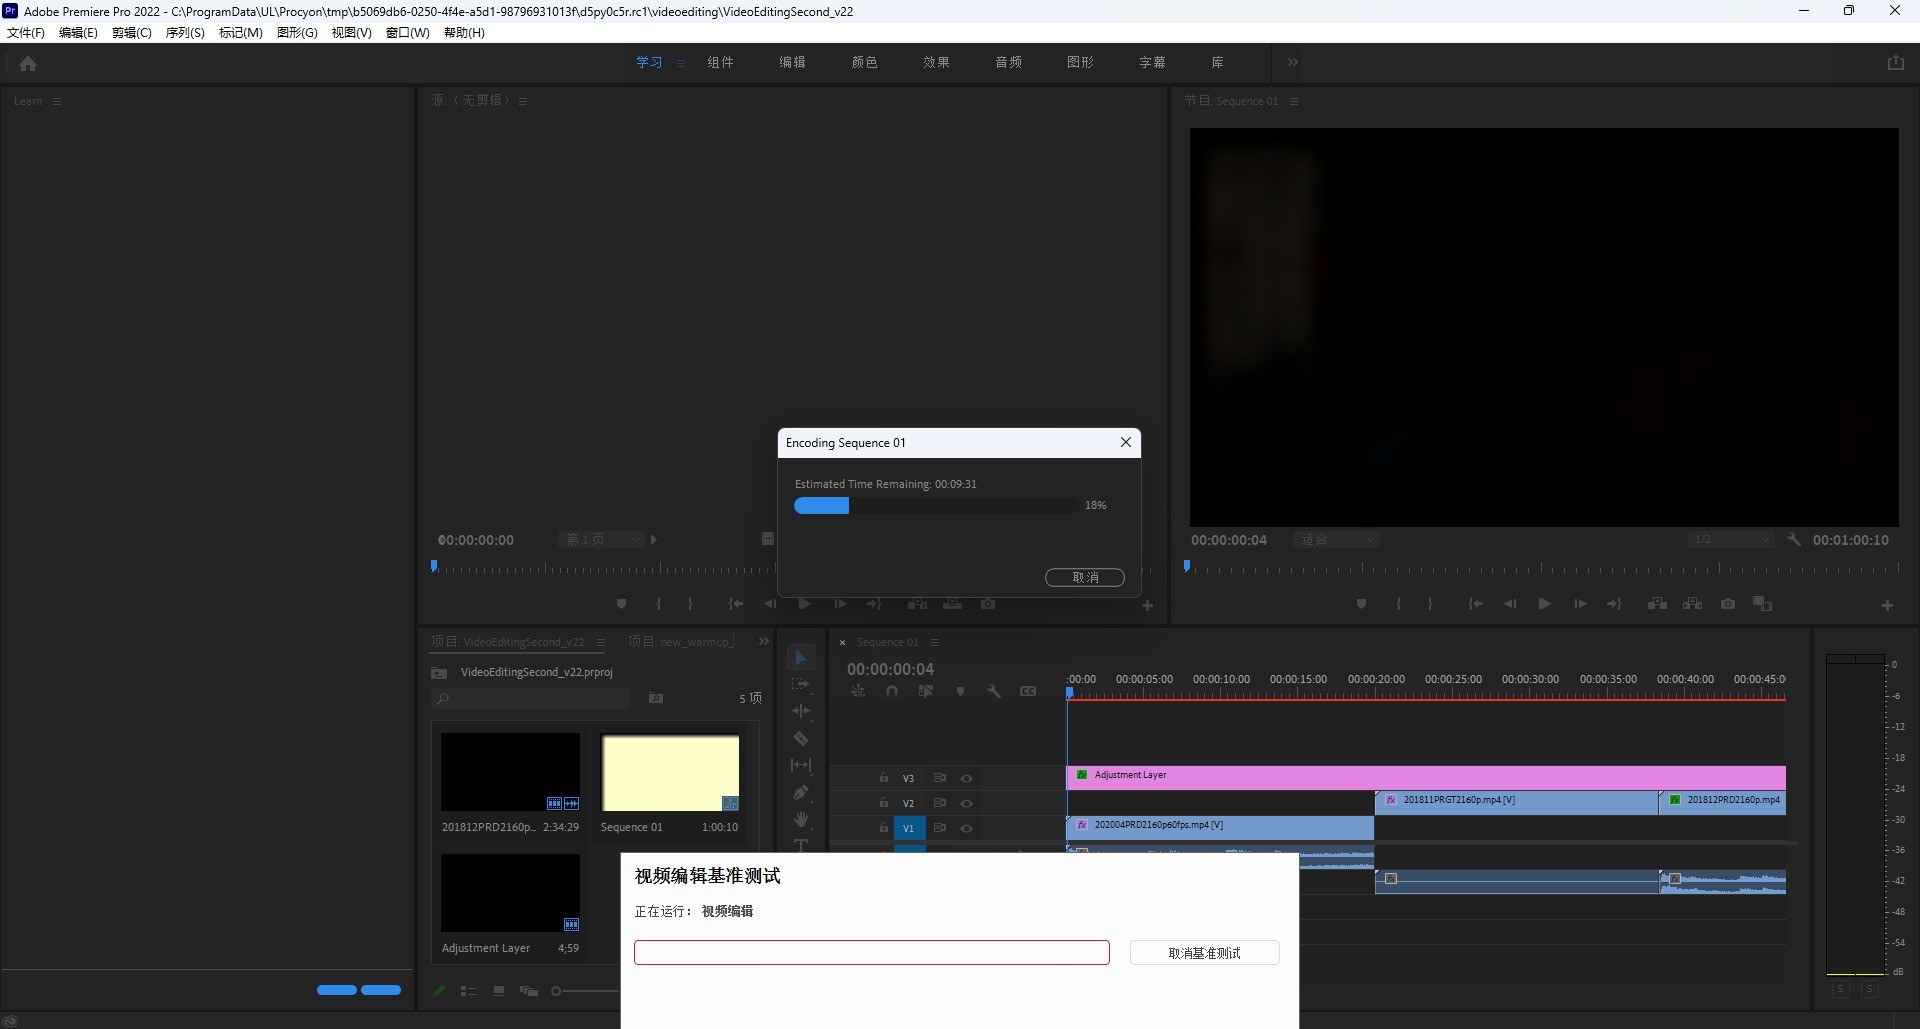Select the Razor tool

pyautogui.click(x=801, y=739)
